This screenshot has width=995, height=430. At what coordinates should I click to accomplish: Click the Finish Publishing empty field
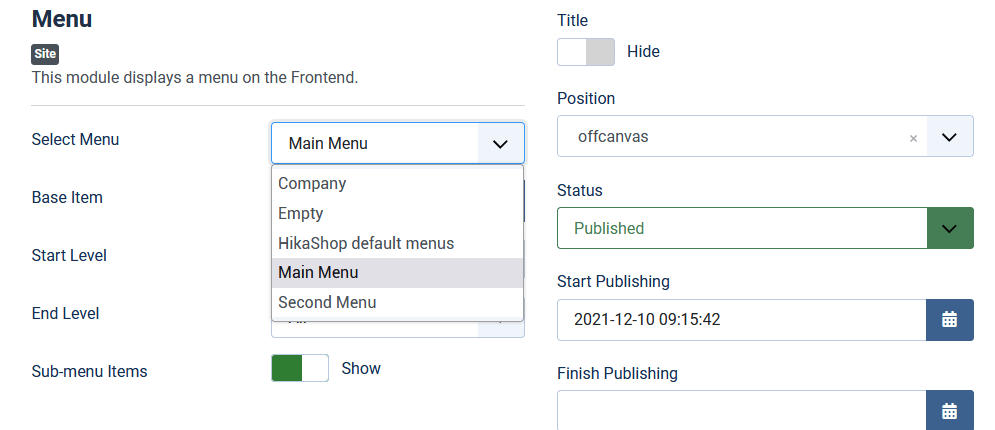click(741, 410)
